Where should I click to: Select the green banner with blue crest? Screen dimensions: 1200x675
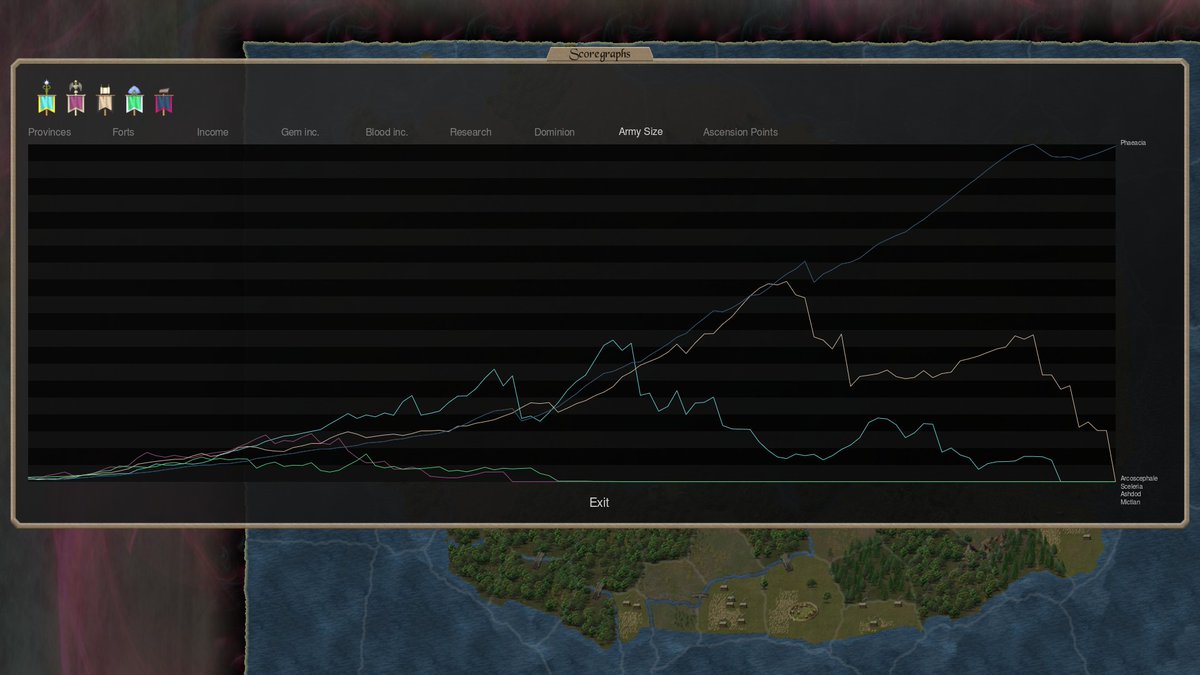pos(135,99)
